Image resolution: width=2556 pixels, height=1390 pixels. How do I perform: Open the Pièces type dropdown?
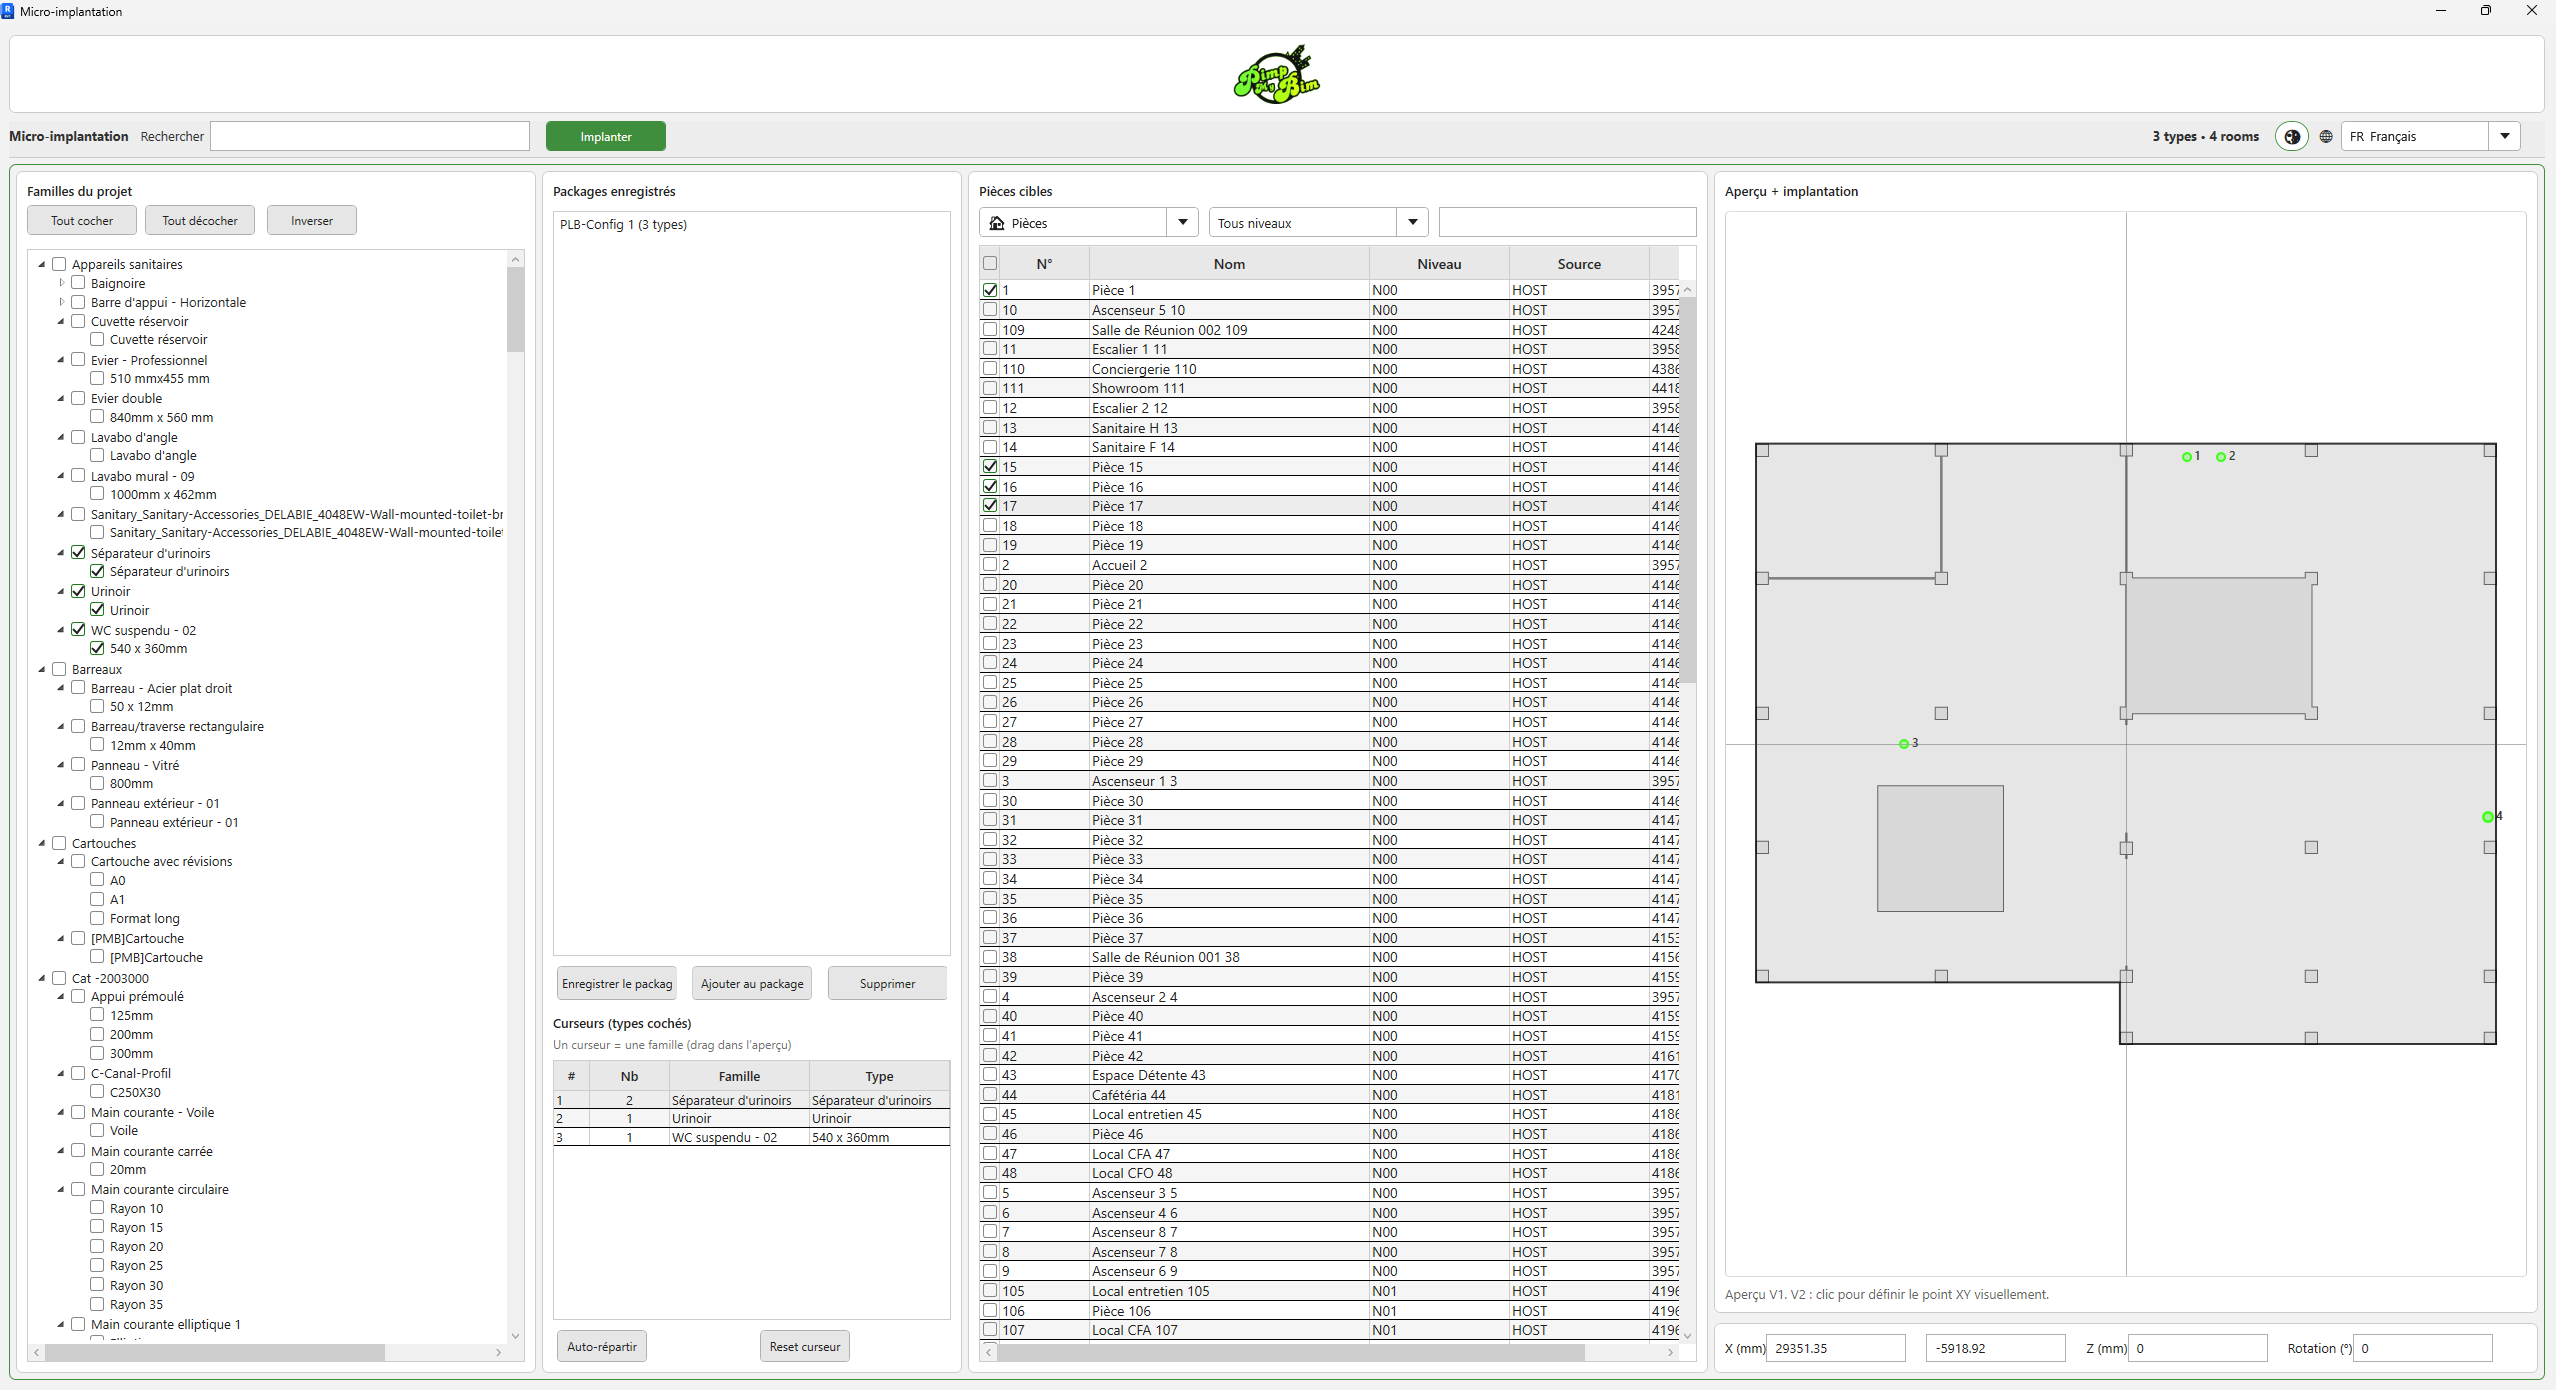1182,222
